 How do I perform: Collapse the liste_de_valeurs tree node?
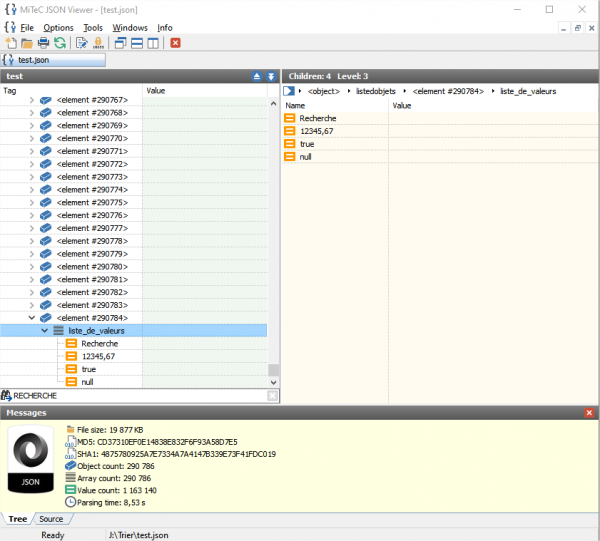(x=45, y=331)
